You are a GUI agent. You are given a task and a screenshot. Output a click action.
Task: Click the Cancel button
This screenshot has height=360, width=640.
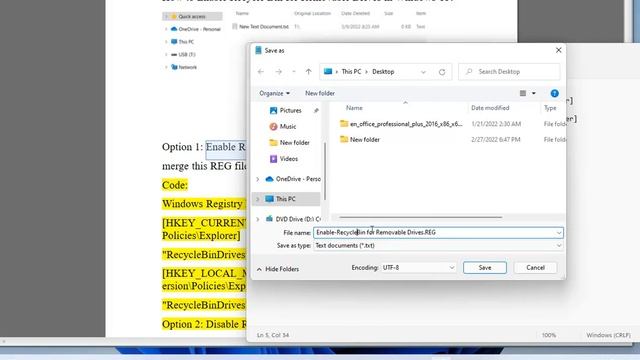(x=535, y=268)
